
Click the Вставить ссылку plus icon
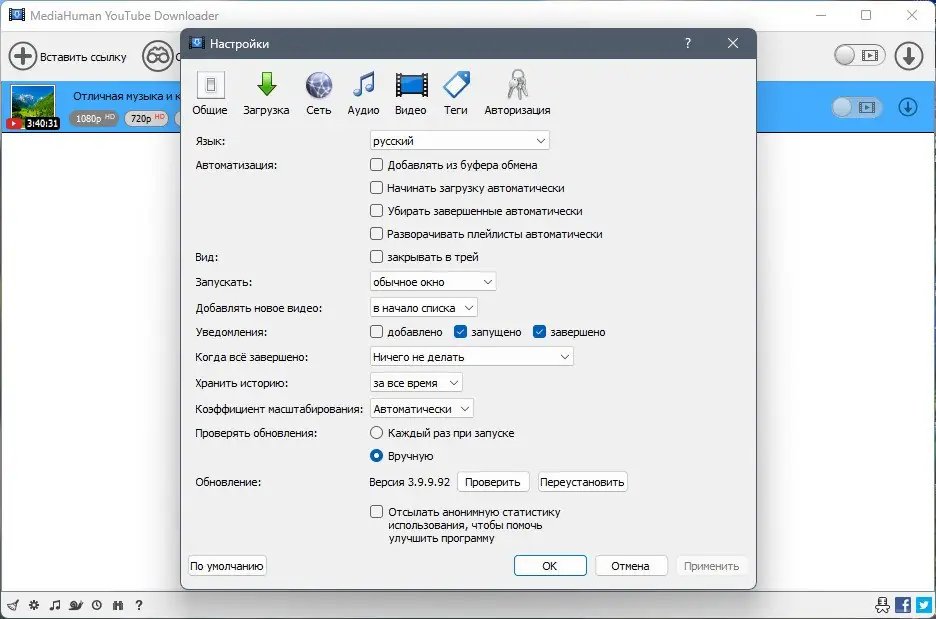pyautogui.click(x=23, y=57)
